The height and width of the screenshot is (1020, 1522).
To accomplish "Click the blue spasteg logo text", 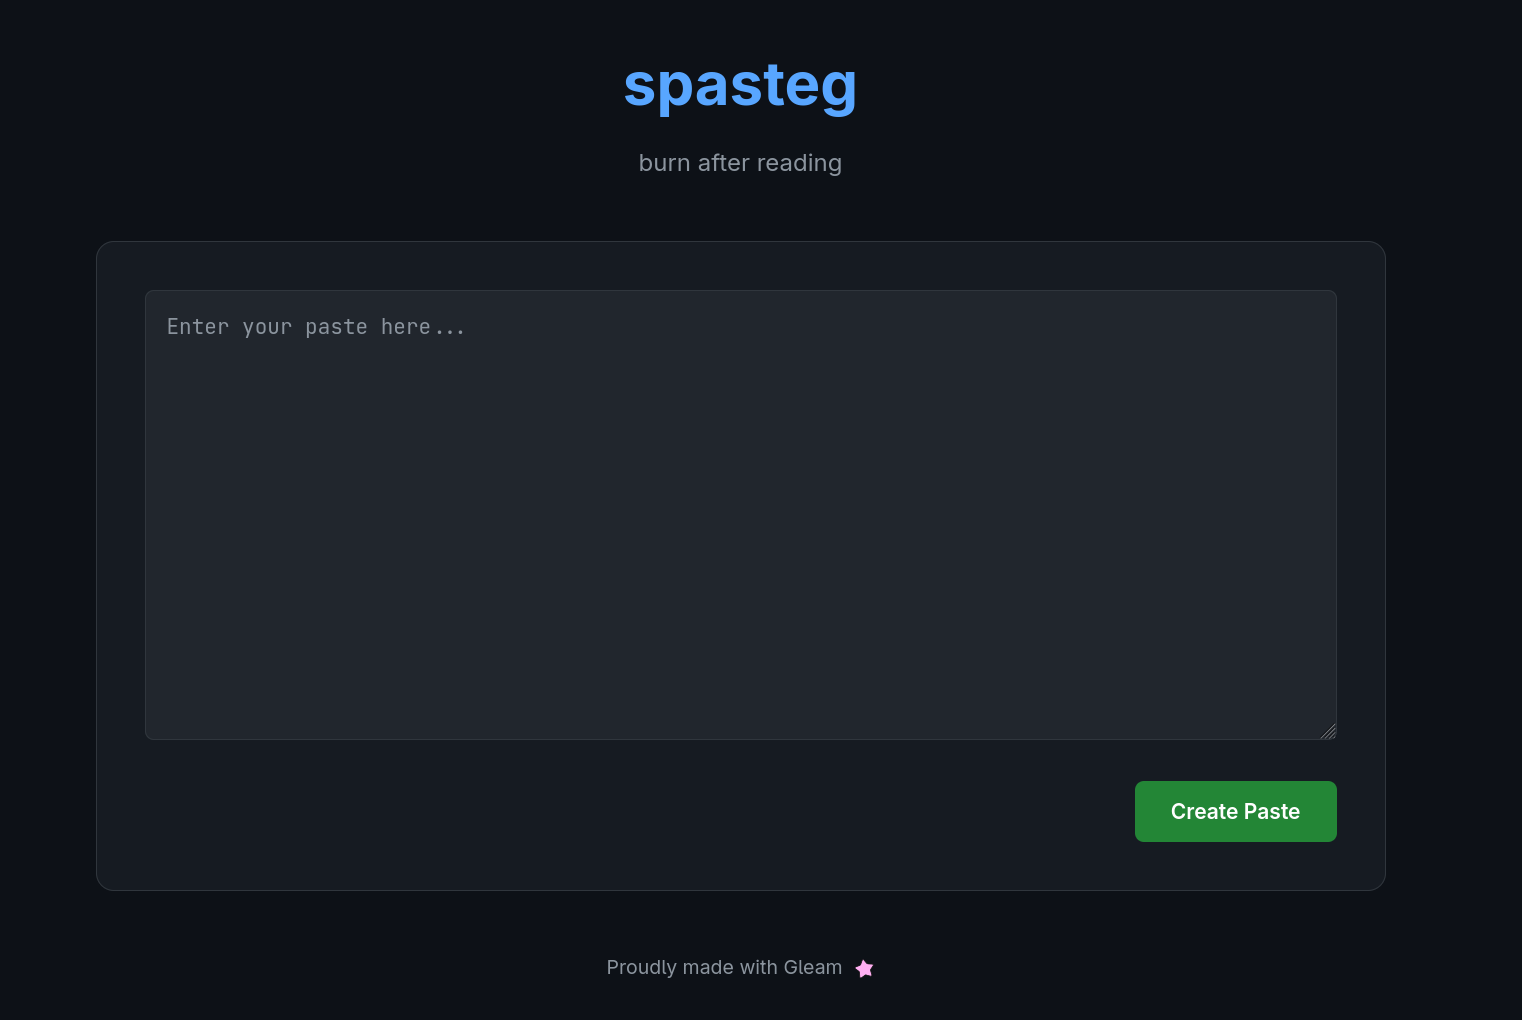I will 740,85.
